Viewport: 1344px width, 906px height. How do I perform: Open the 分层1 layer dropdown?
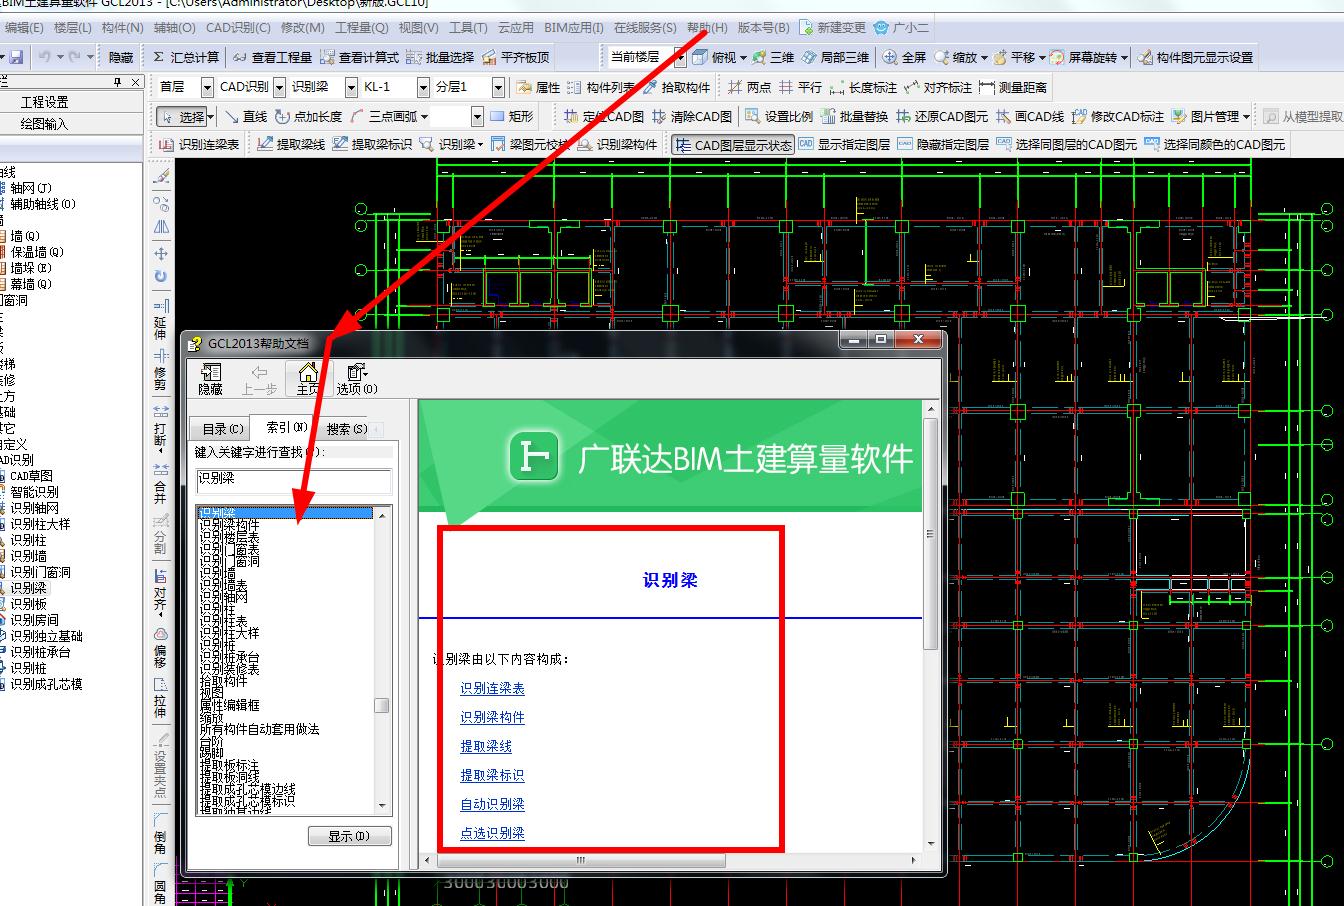point(496,87)
